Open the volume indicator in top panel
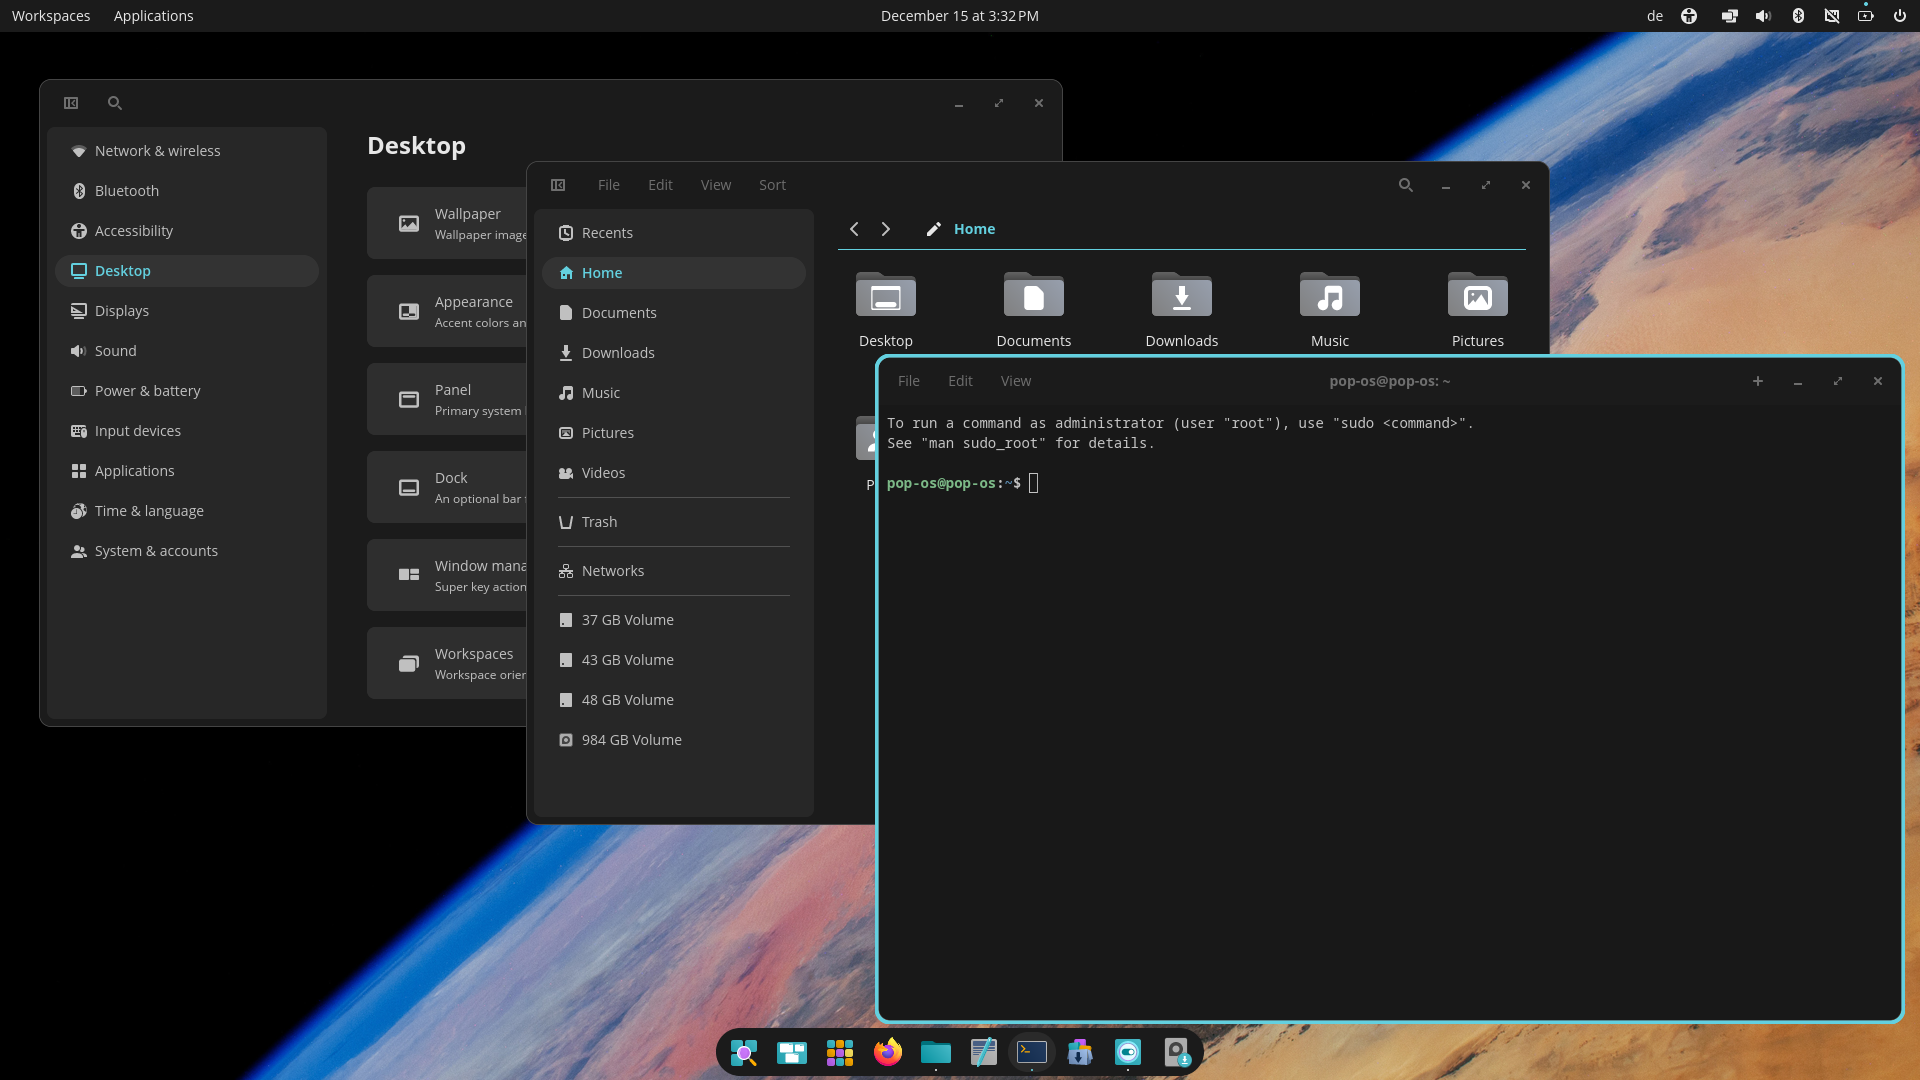 pyautogui.click(x=1763, y=16)
